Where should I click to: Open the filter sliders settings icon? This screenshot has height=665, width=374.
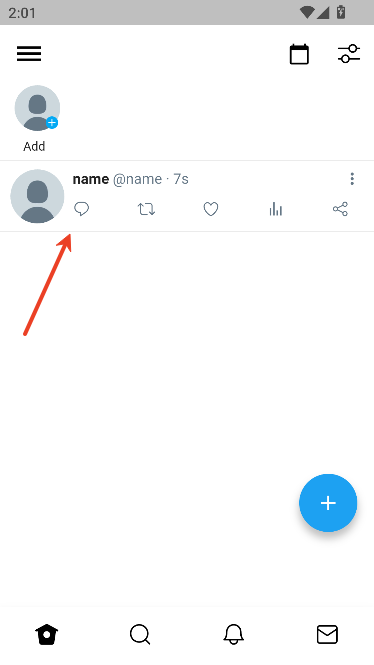349,54
